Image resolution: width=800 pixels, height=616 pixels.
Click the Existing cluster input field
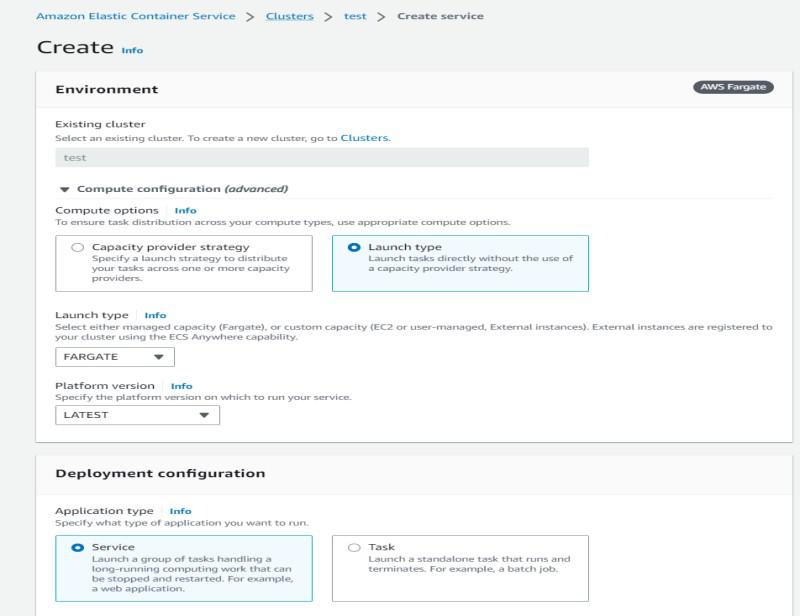click(321, 157)
